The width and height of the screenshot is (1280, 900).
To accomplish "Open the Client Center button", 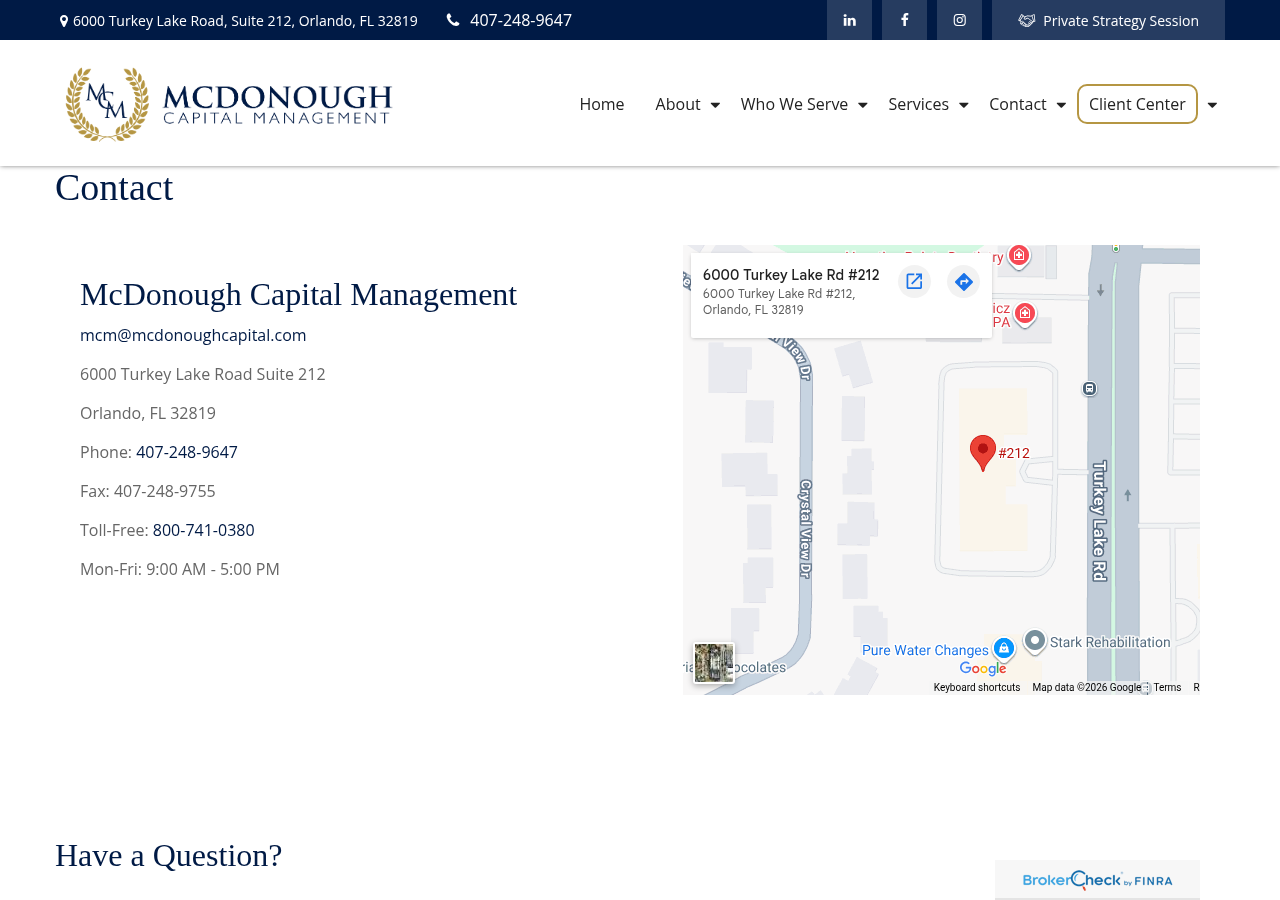I will pyautogui.click(x=1137, y=104).
